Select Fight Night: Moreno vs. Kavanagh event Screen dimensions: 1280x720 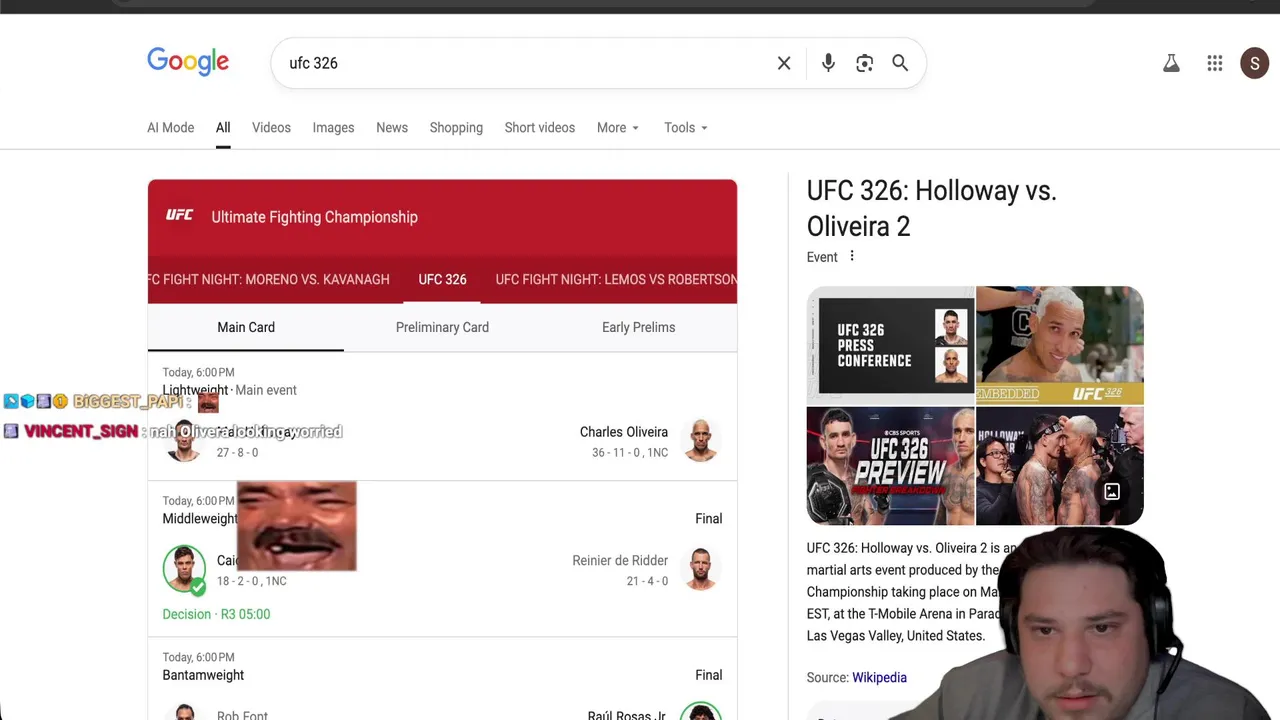click(268, 279)
